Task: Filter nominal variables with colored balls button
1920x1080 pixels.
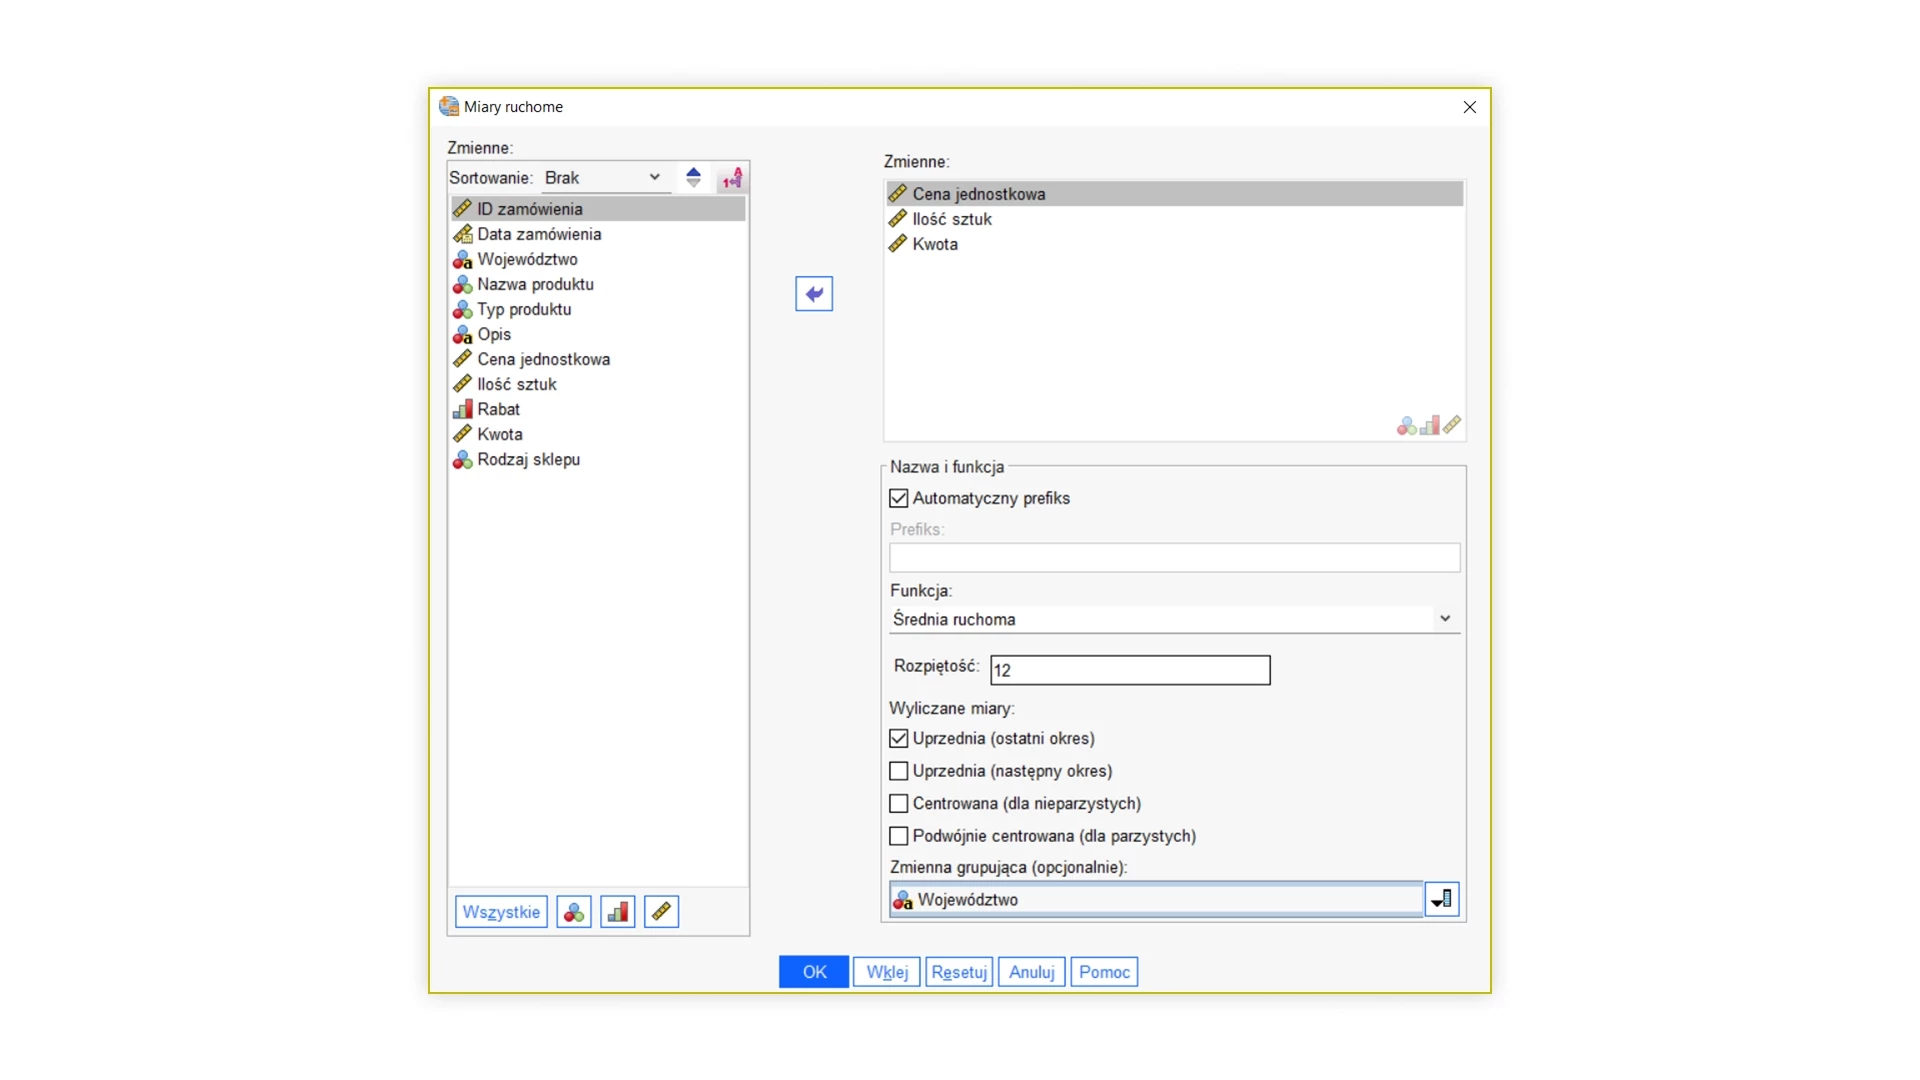Action: pyautogui.click(x=574, y=912)
